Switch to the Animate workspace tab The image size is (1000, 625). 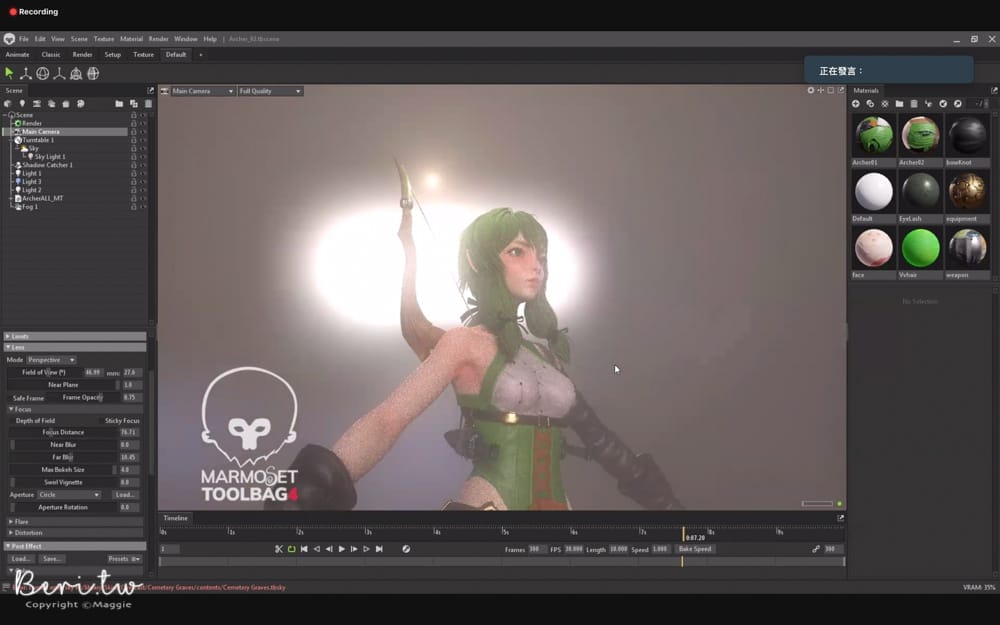(x=17, y=55)
